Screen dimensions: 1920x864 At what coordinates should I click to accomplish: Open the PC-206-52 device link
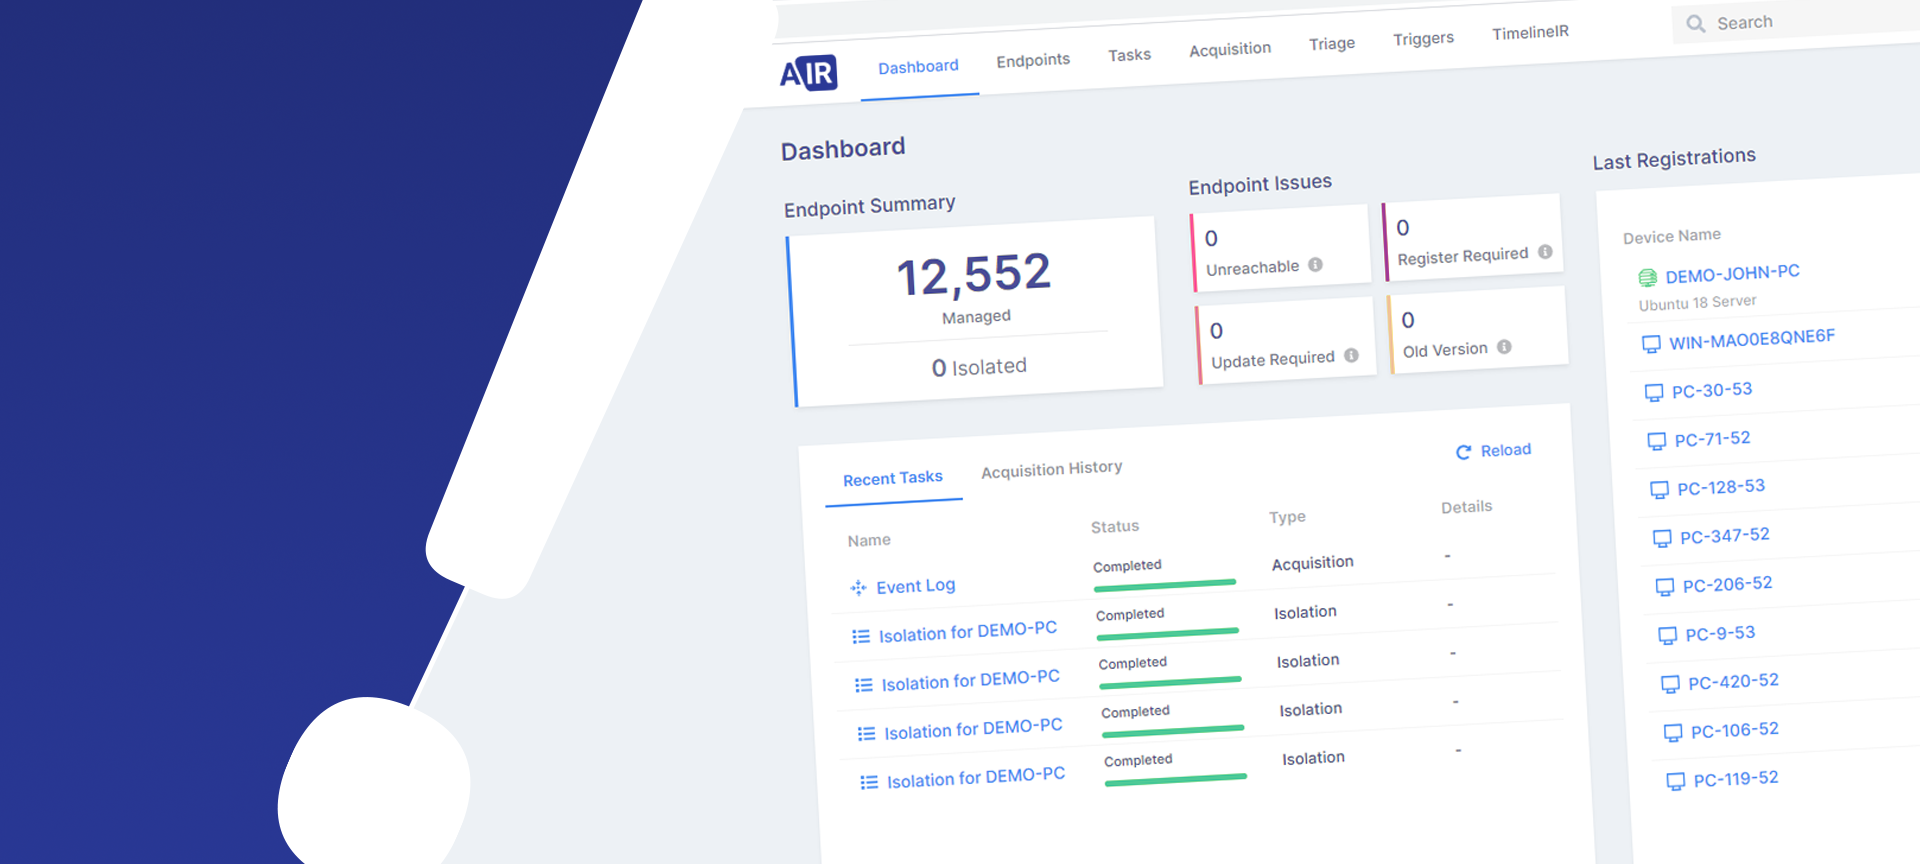point(1728,585)
